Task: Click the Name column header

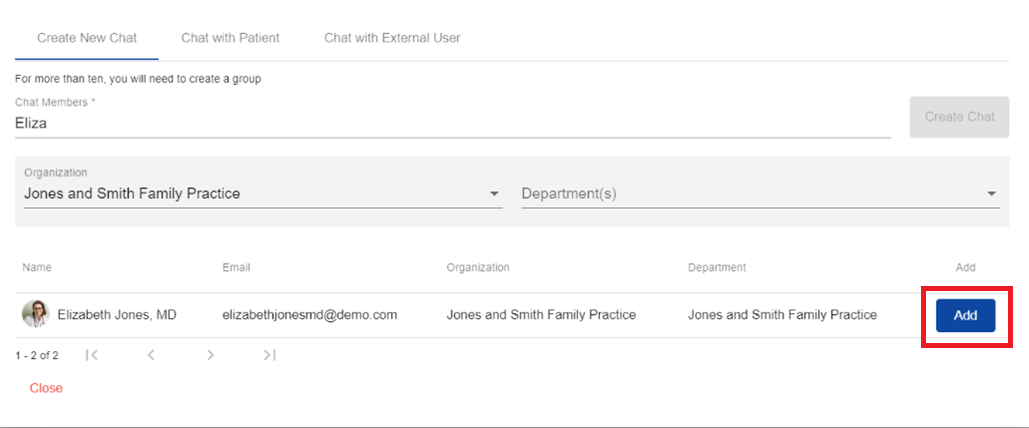Action: click(x=37, y=268)
